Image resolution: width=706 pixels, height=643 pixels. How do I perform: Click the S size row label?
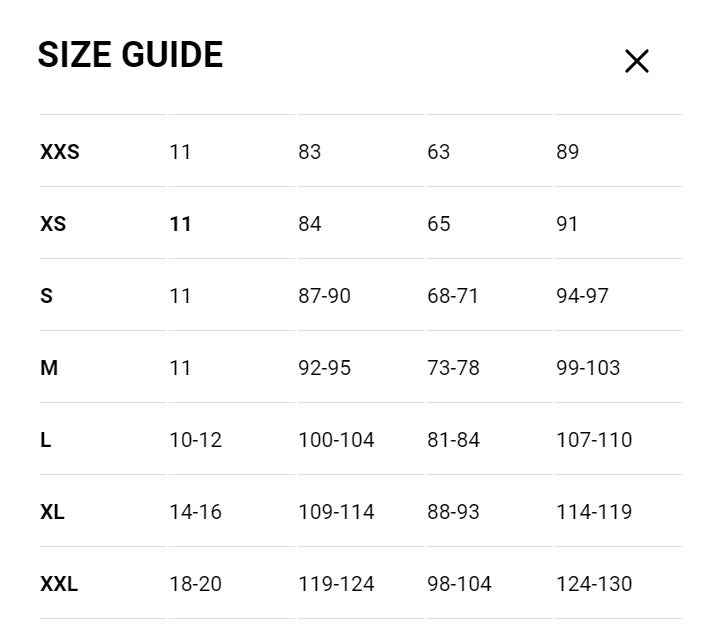46,297
